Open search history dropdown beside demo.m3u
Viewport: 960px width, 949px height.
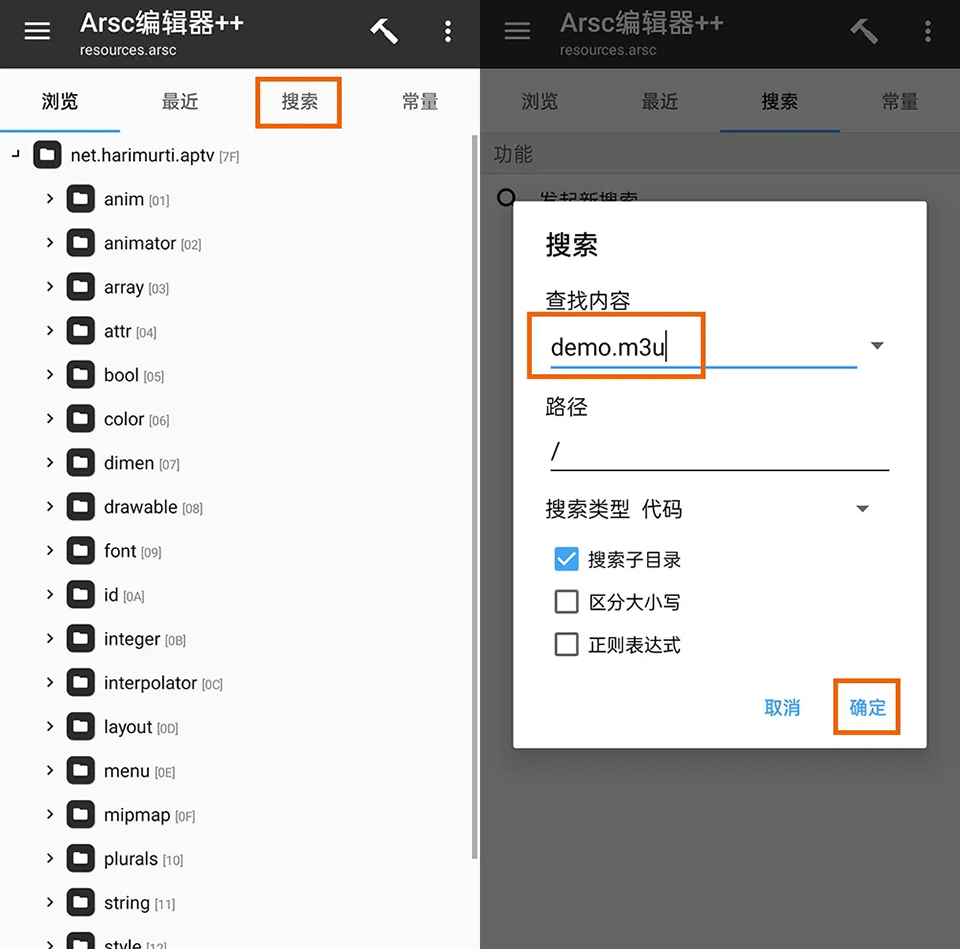pos(877,346)
